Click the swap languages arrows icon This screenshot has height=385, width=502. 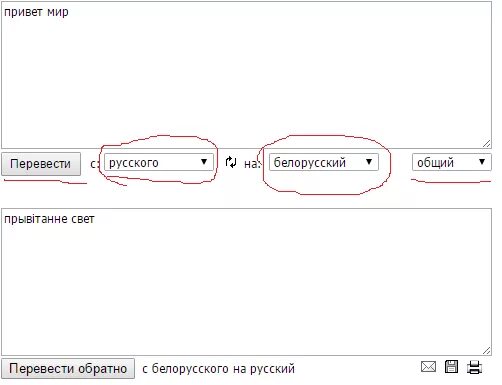click(231, 162)
